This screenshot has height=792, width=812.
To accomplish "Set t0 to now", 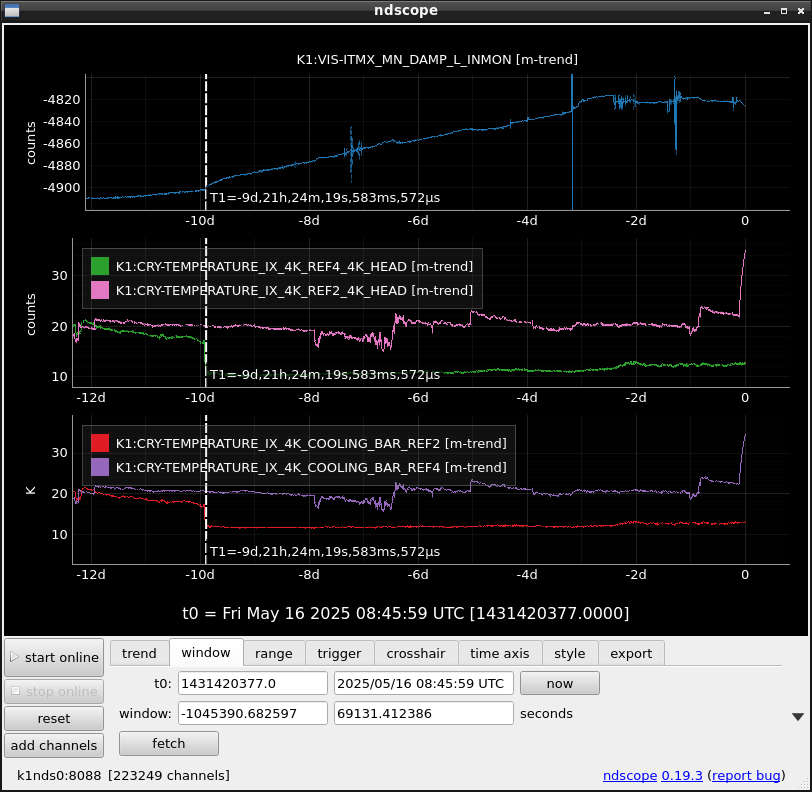I will click(560, 683).
